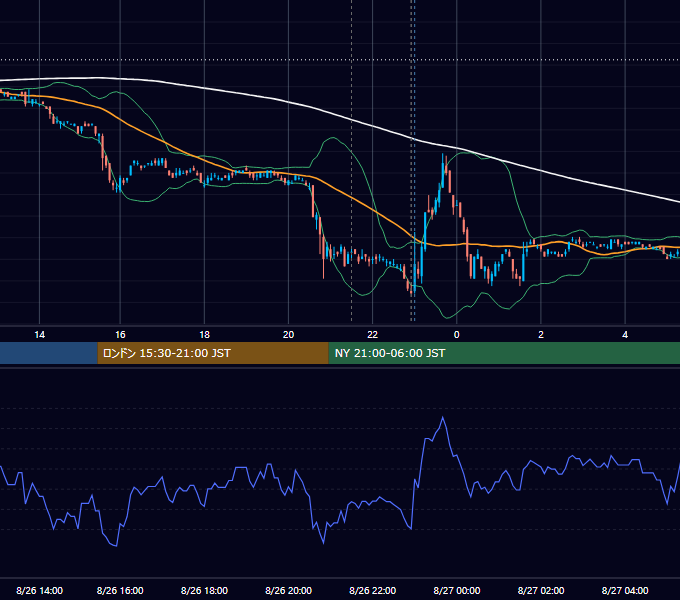This screenshot has height=600, width=680.
Task: Click the hour 20 axis tick label
Action: pos(288,335)
